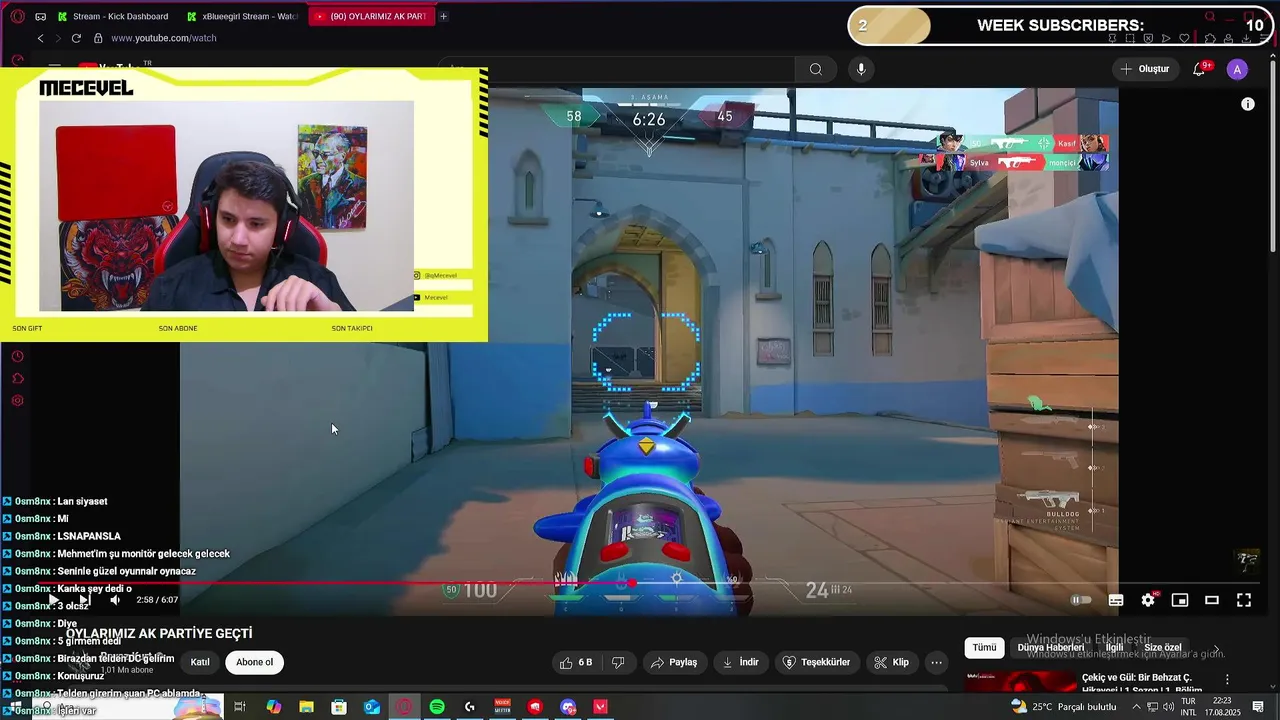Open the weather widget 25°C Parçalı bulutlu
Image resolution: width=1280 pixels, height=720 pixels.
point(1064,707)
